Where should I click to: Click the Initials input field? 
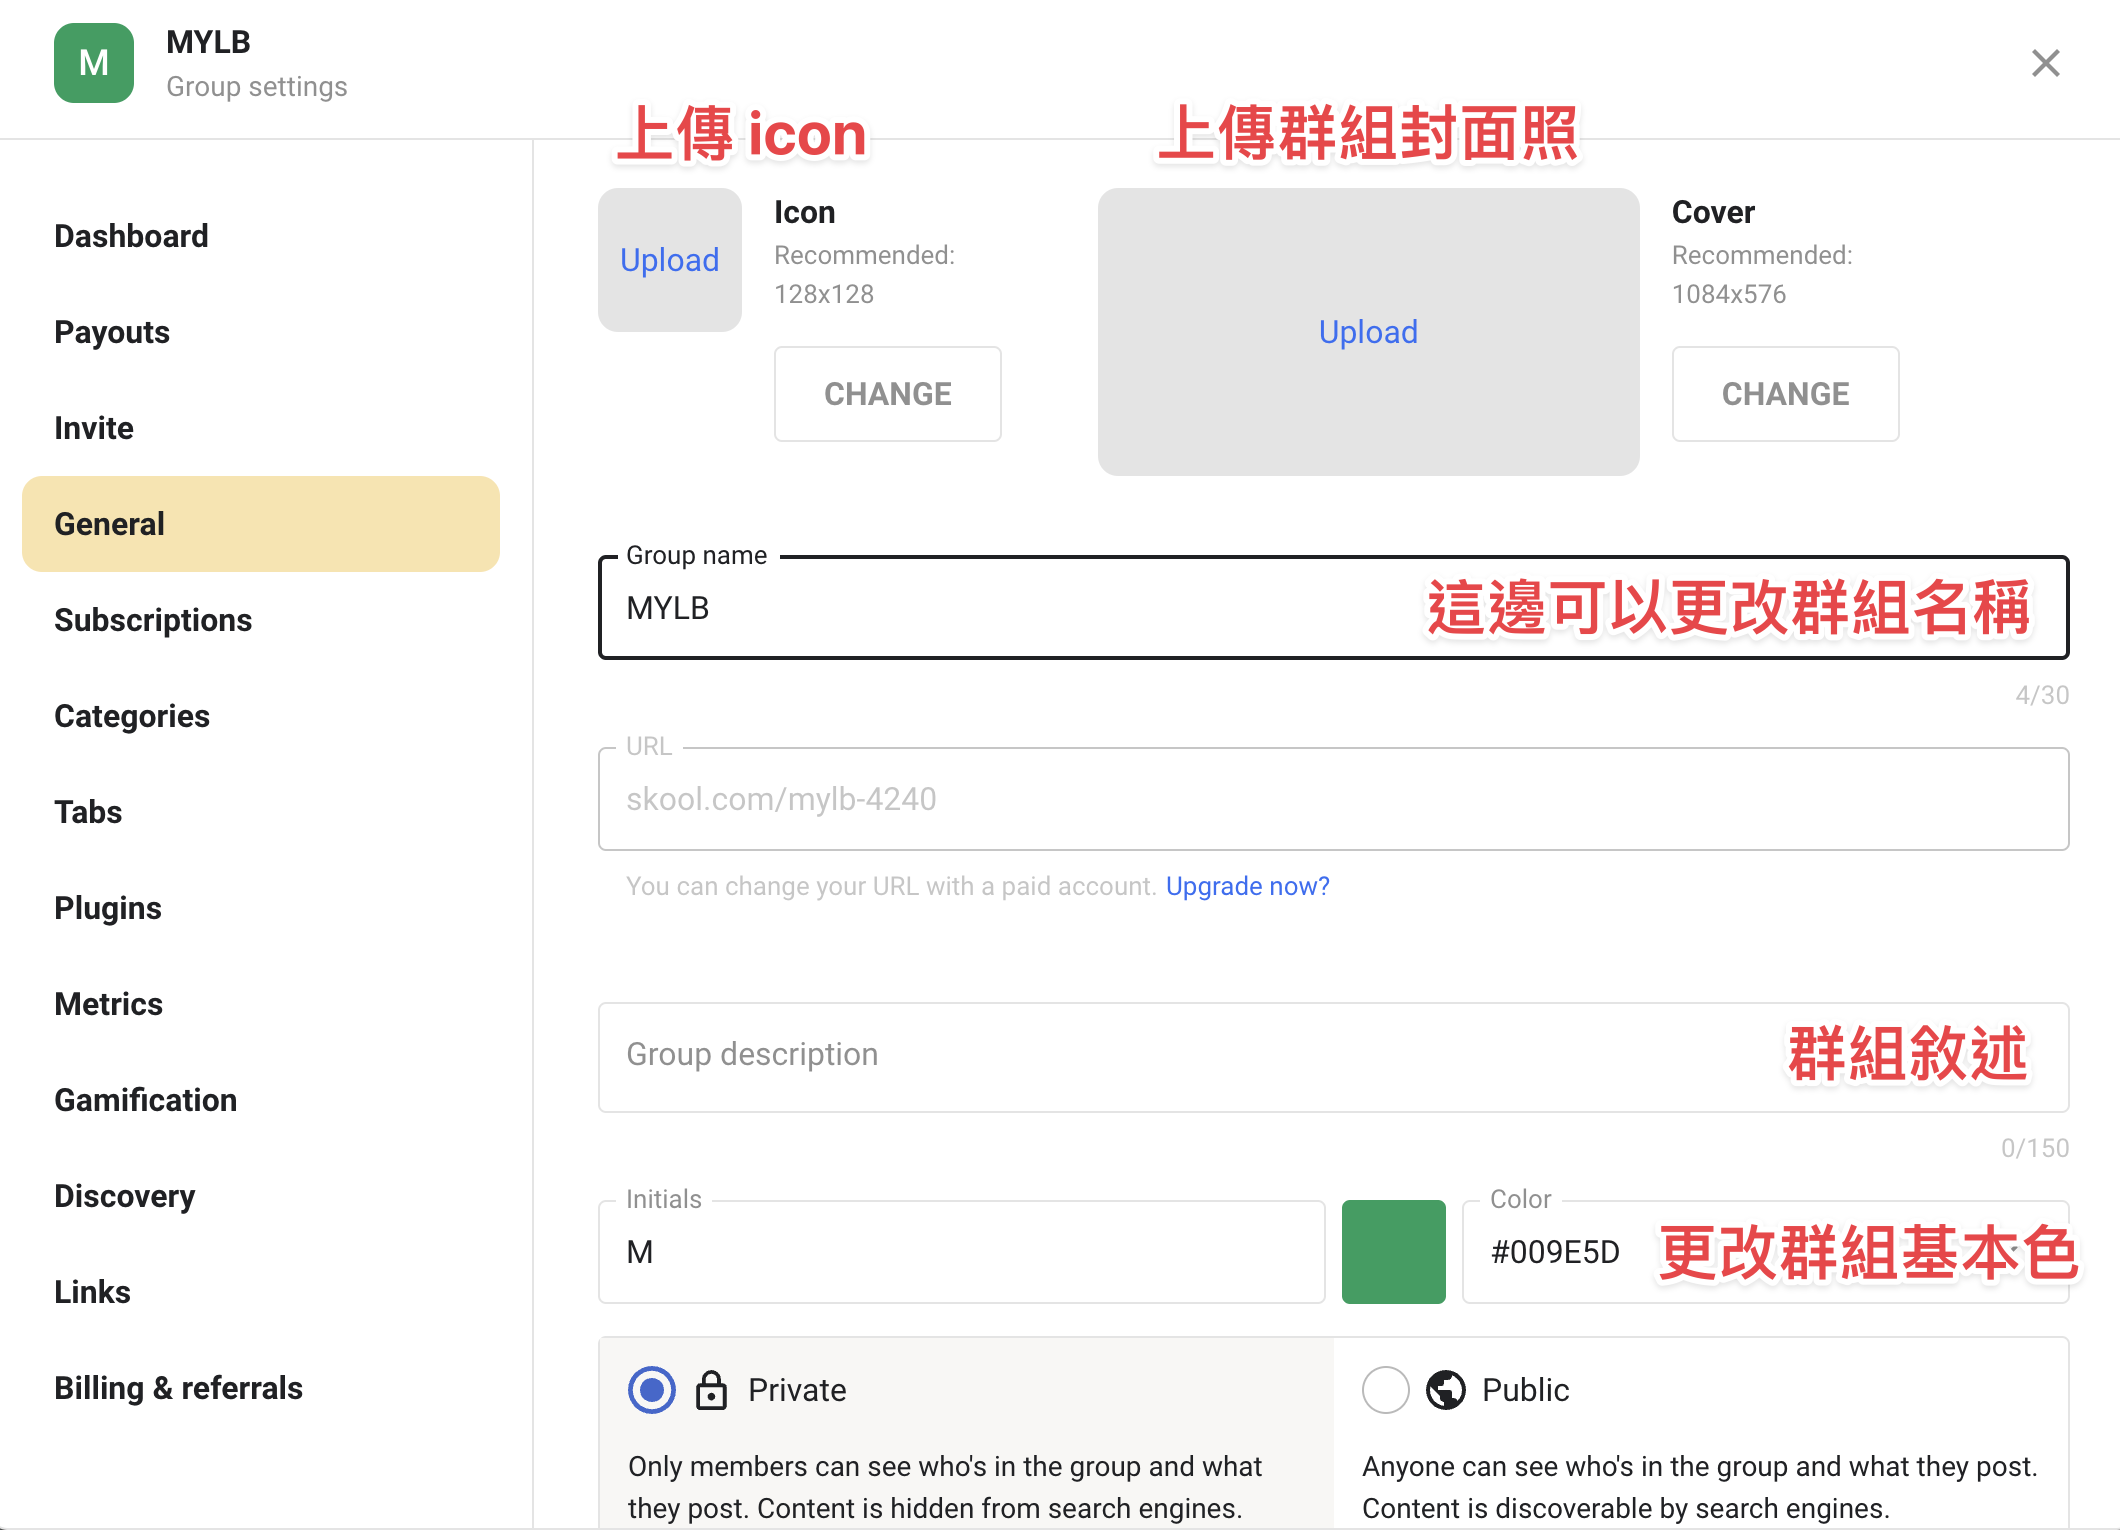tap(962, 1252)
